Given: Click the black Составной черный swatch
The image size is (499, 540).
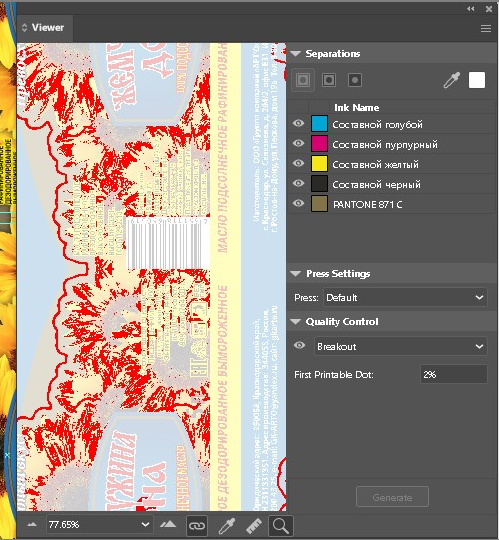Looking at the screenshot, I should (x=319, y=184).
